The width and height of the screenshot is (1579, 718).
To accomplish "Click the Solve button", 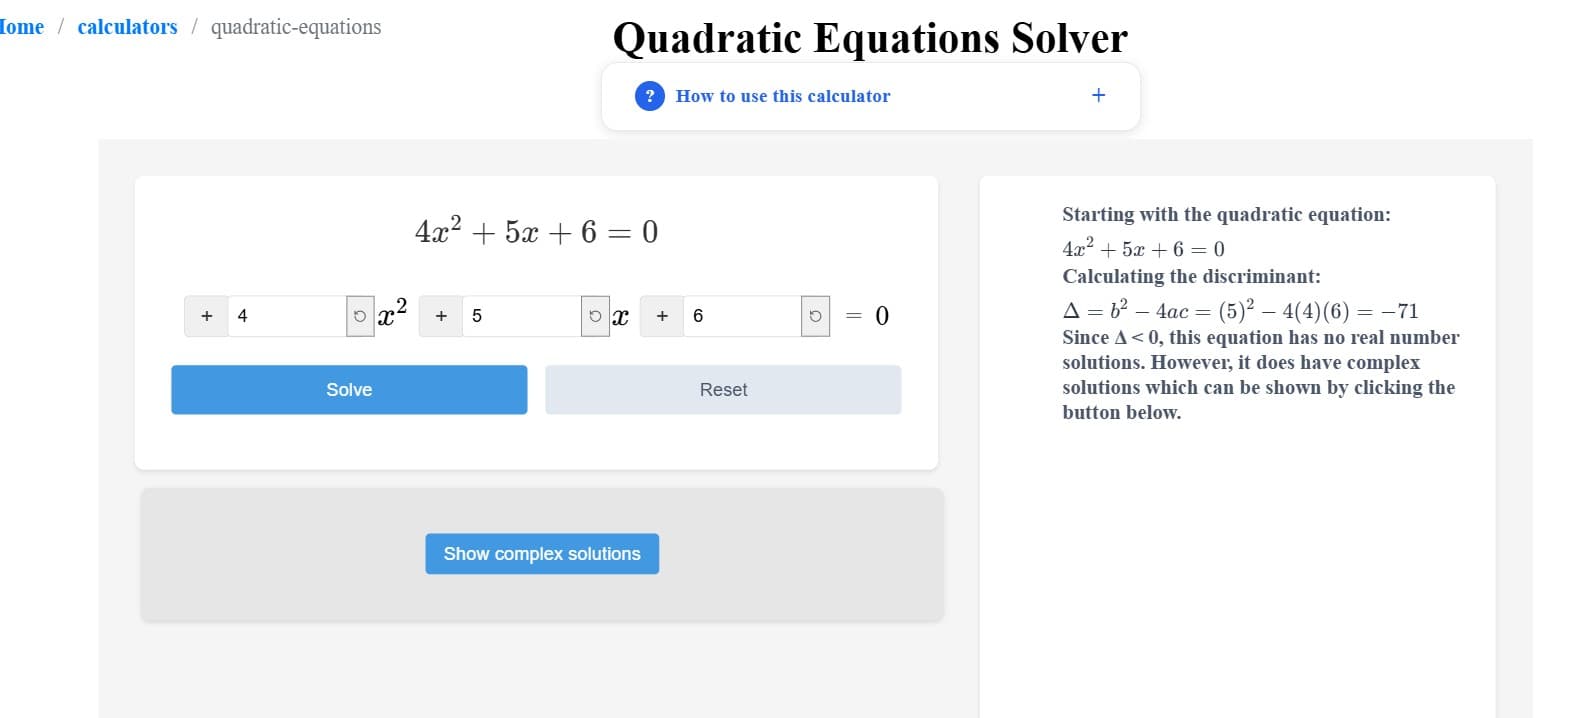I will click(348, 389).
